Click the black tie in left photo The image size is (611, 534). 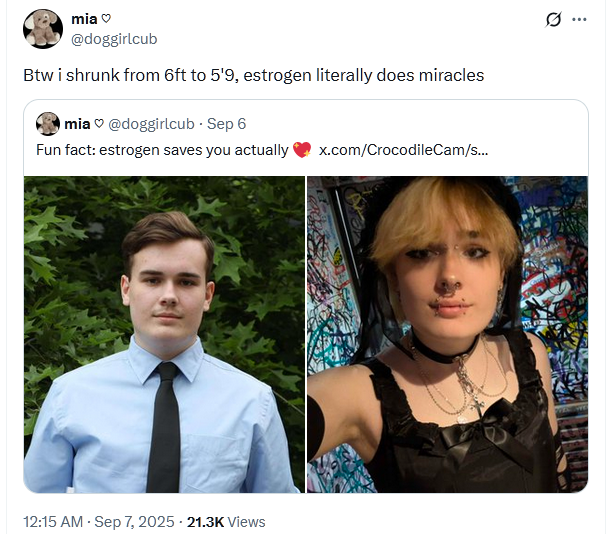click(x=166, y=427)
